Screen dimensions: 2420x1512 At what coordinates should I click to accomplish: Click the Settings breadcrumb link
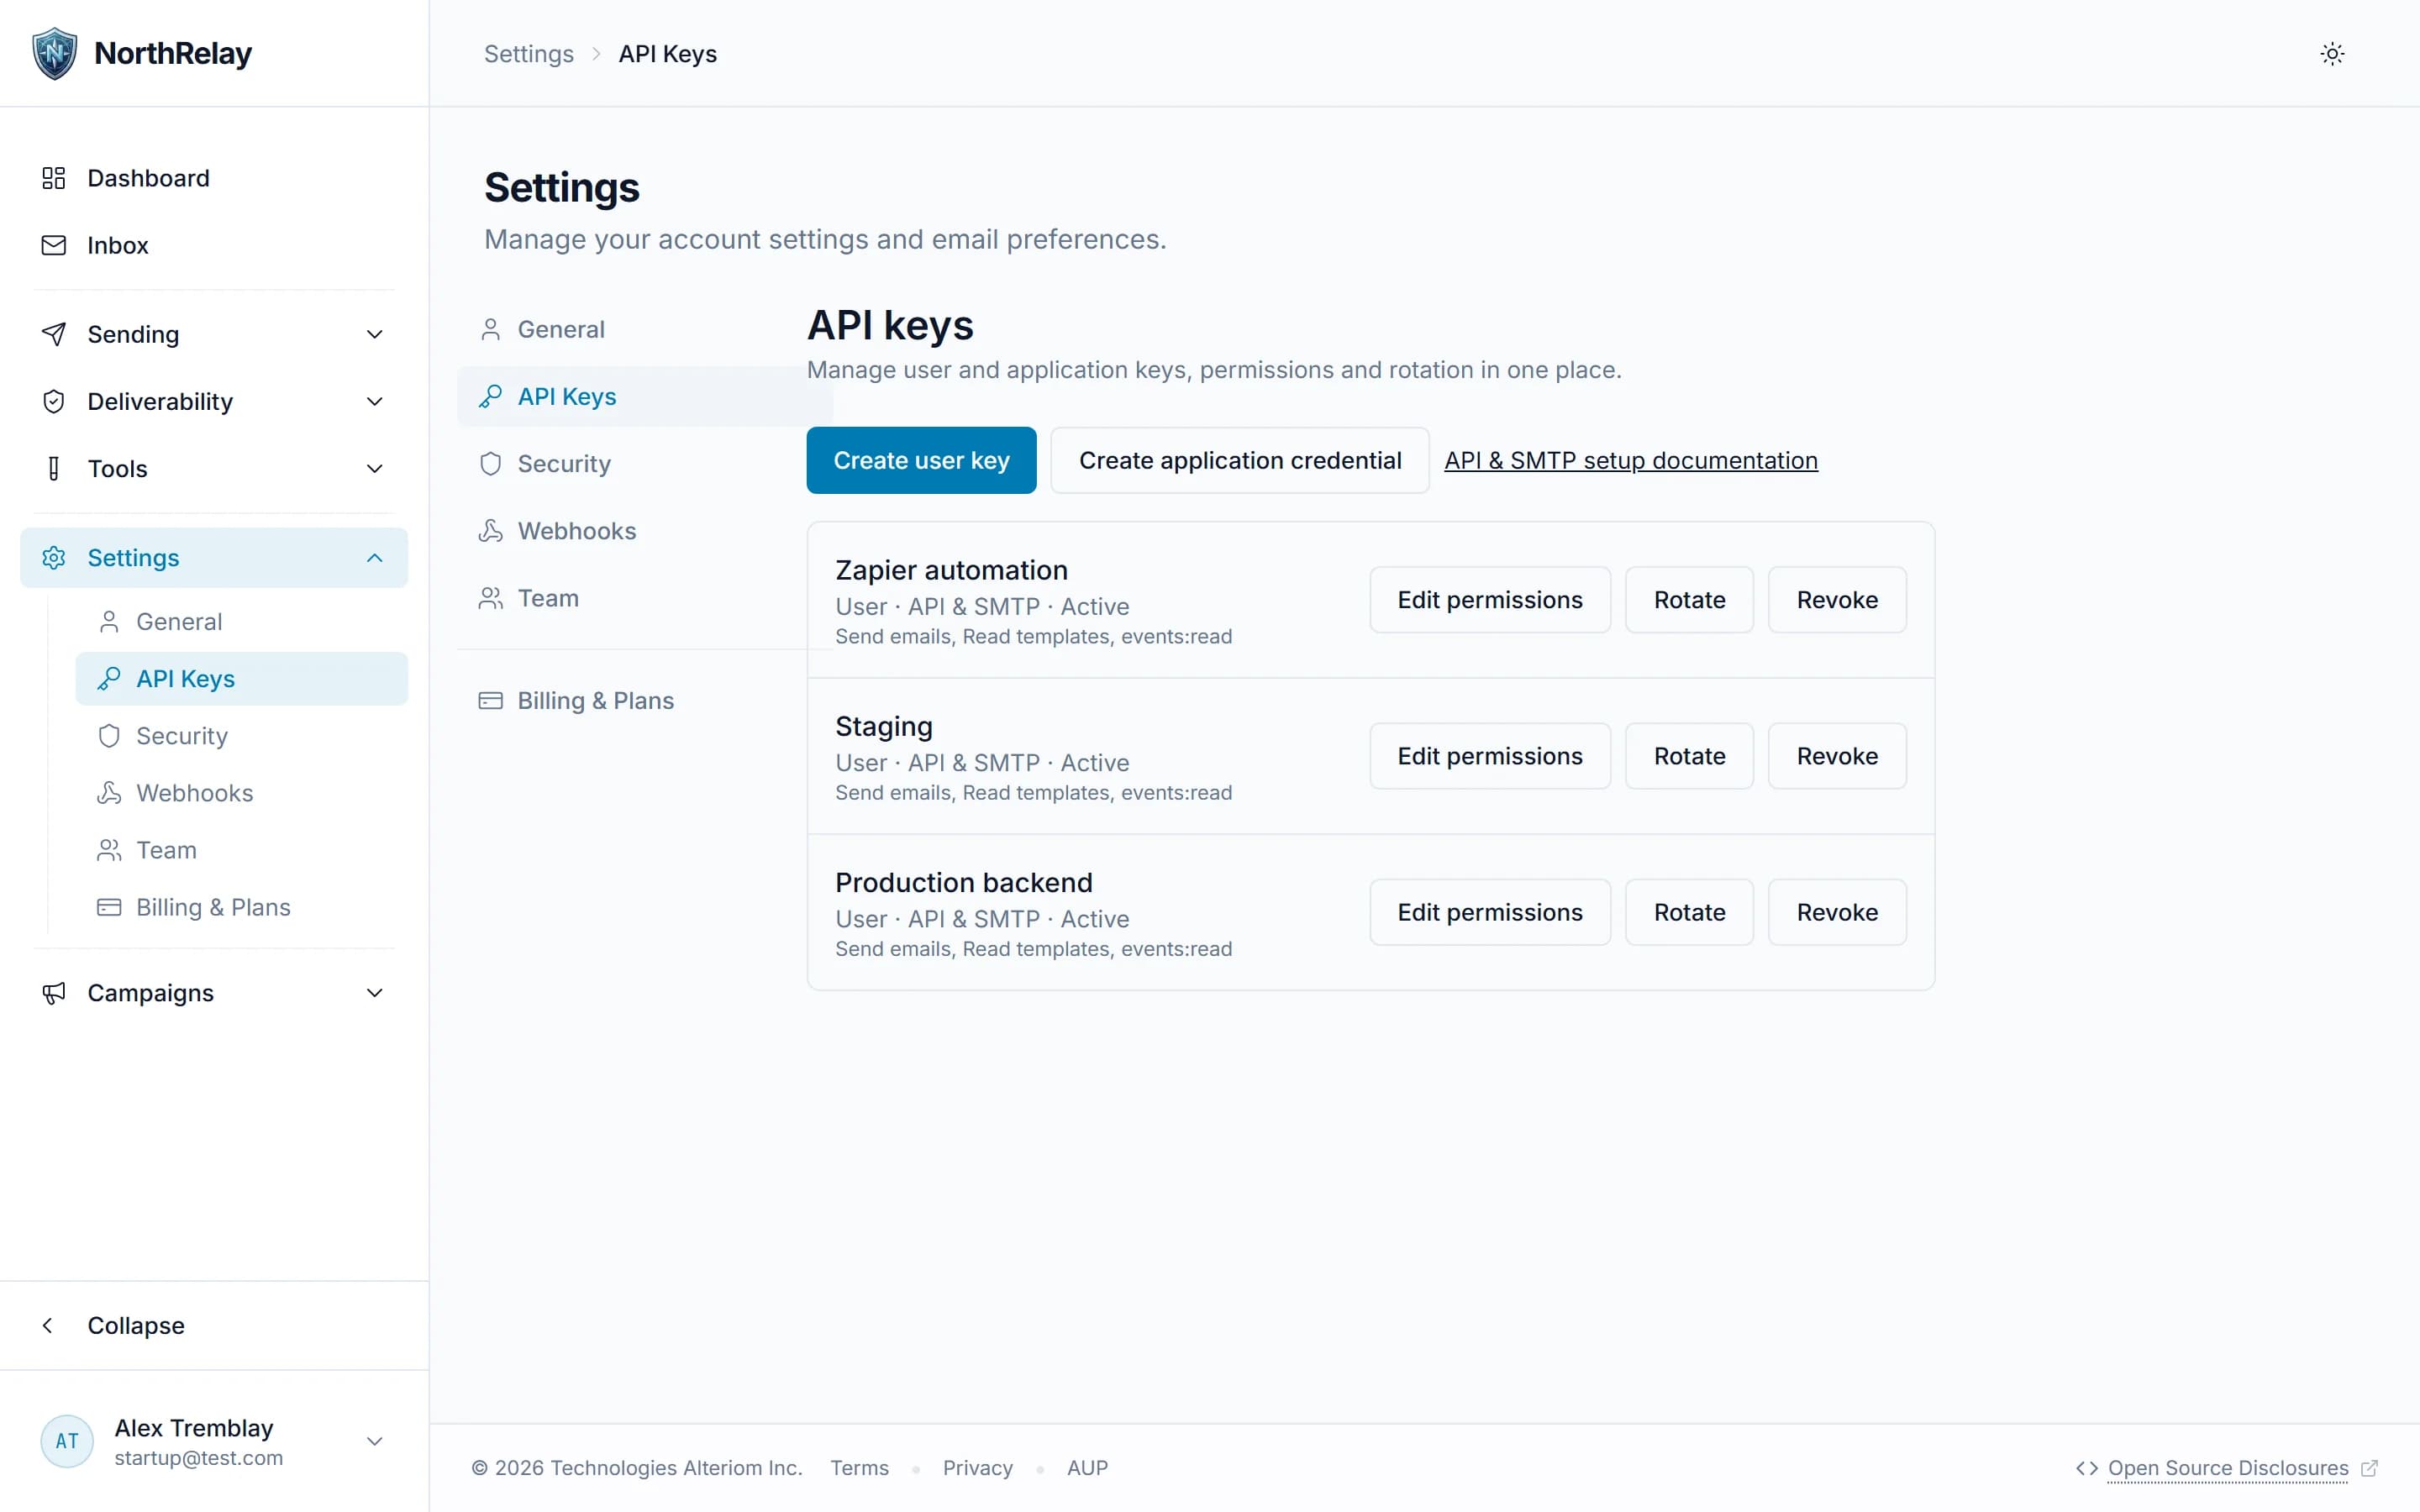pos(529,54)
